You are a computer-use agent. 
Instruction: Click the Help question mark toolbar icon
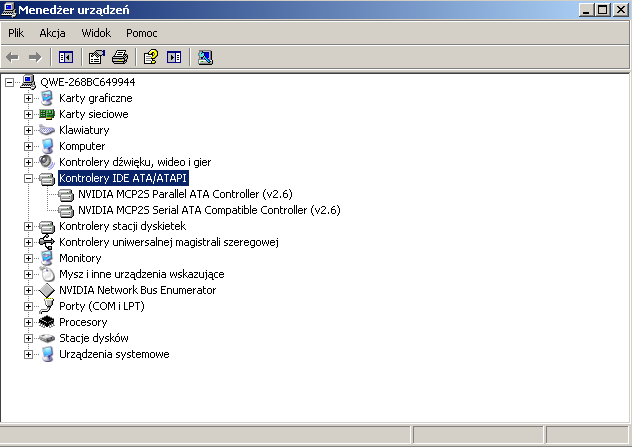(x=151, y=57)
